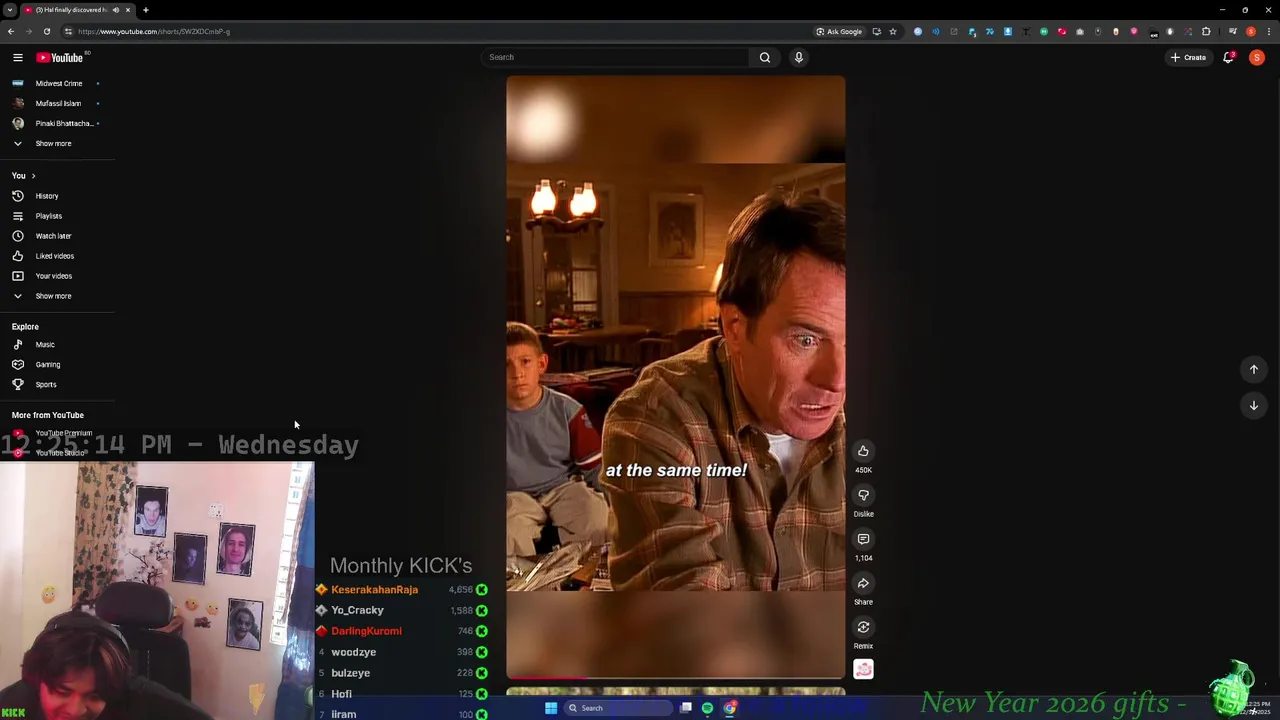Dislike the Short with thumbs down
Image resolution: width=1280 pixels, height=720 pixels.
pyautogui.click(x=863, y=495)
